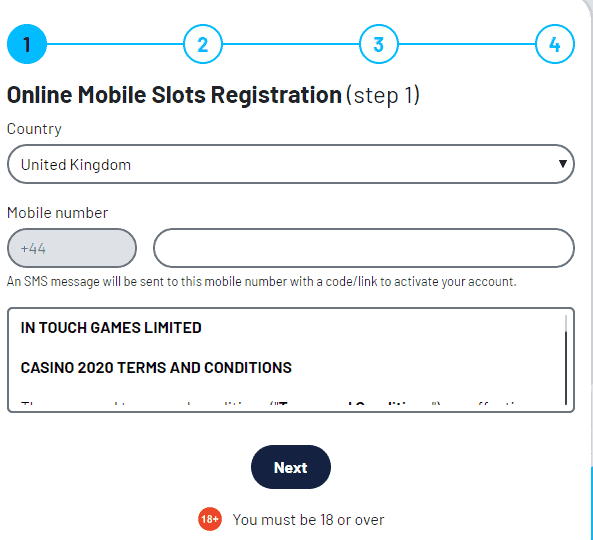This screenshot has width=593, height=540.
Task: Click the Country selector's dropdown arrow
Action: [563, 164]
